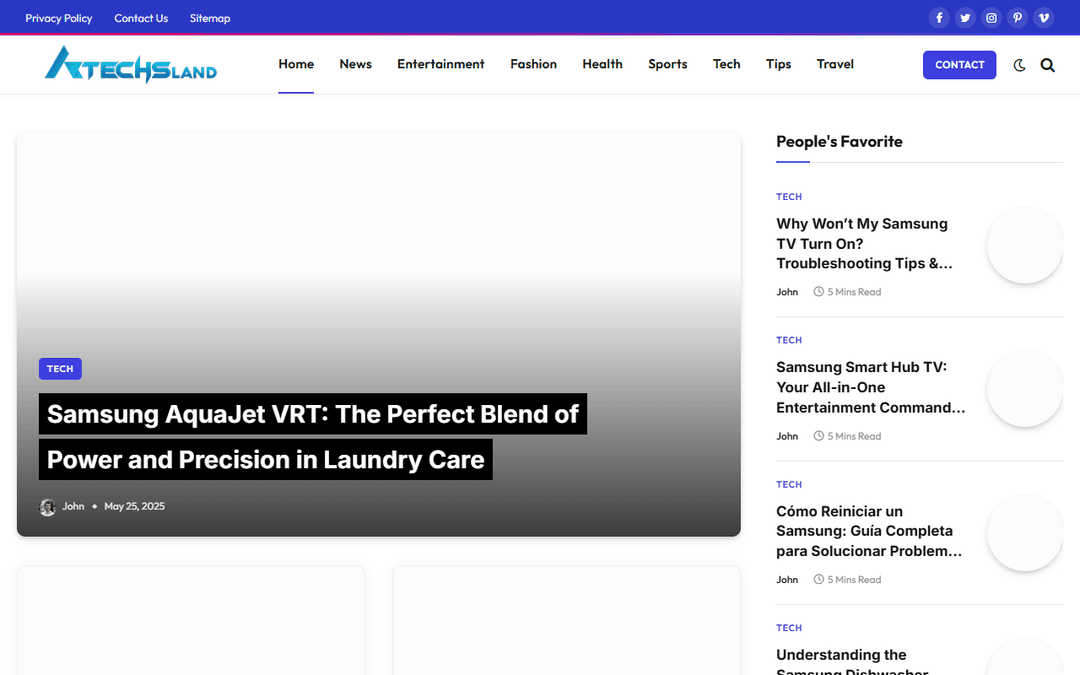Open the Contact Us link
The width and height of the screenshot is (1080, 675).
[141, 18]
